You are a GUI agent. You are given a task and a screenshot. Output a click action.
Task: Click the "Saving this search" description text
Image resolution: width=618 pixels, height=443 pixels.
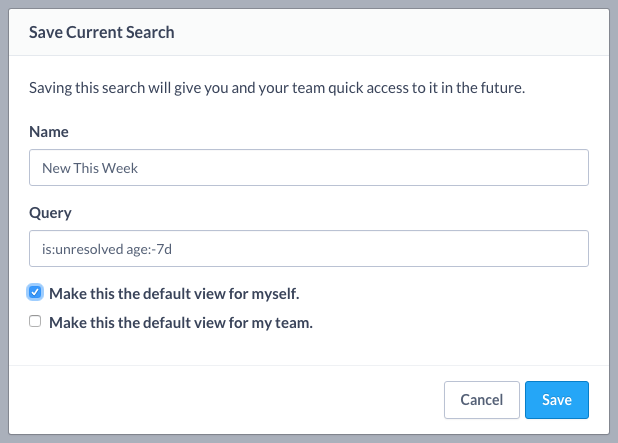[277, 88]
